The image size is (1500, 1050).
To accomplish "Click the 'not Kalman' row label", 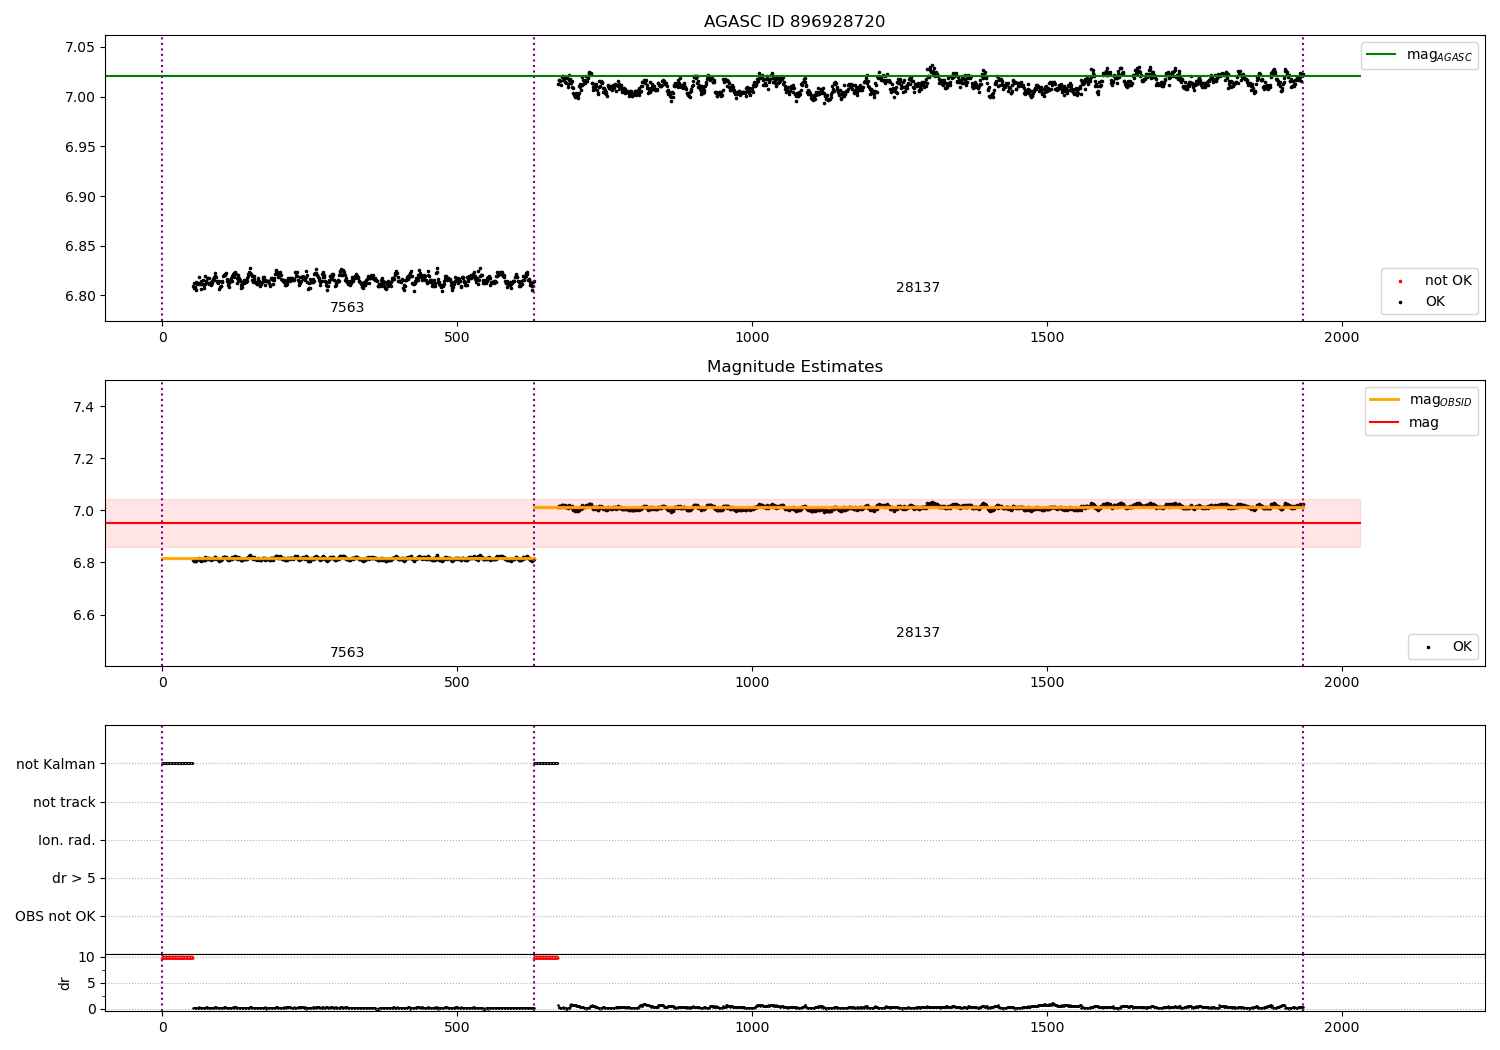I will pyautogui.click(x=56, y=764).
